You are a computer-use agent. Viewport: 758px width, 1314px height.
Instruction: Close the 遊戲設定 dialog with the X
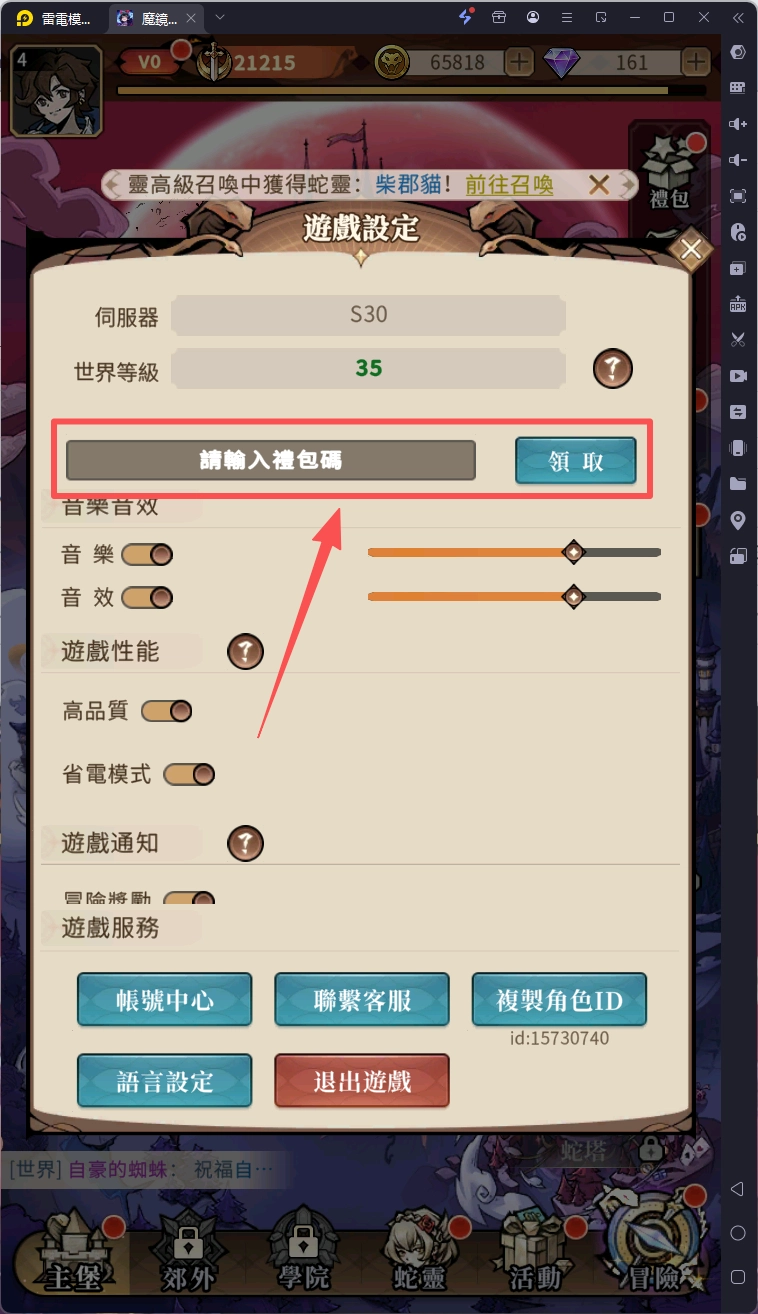point(691,251)
